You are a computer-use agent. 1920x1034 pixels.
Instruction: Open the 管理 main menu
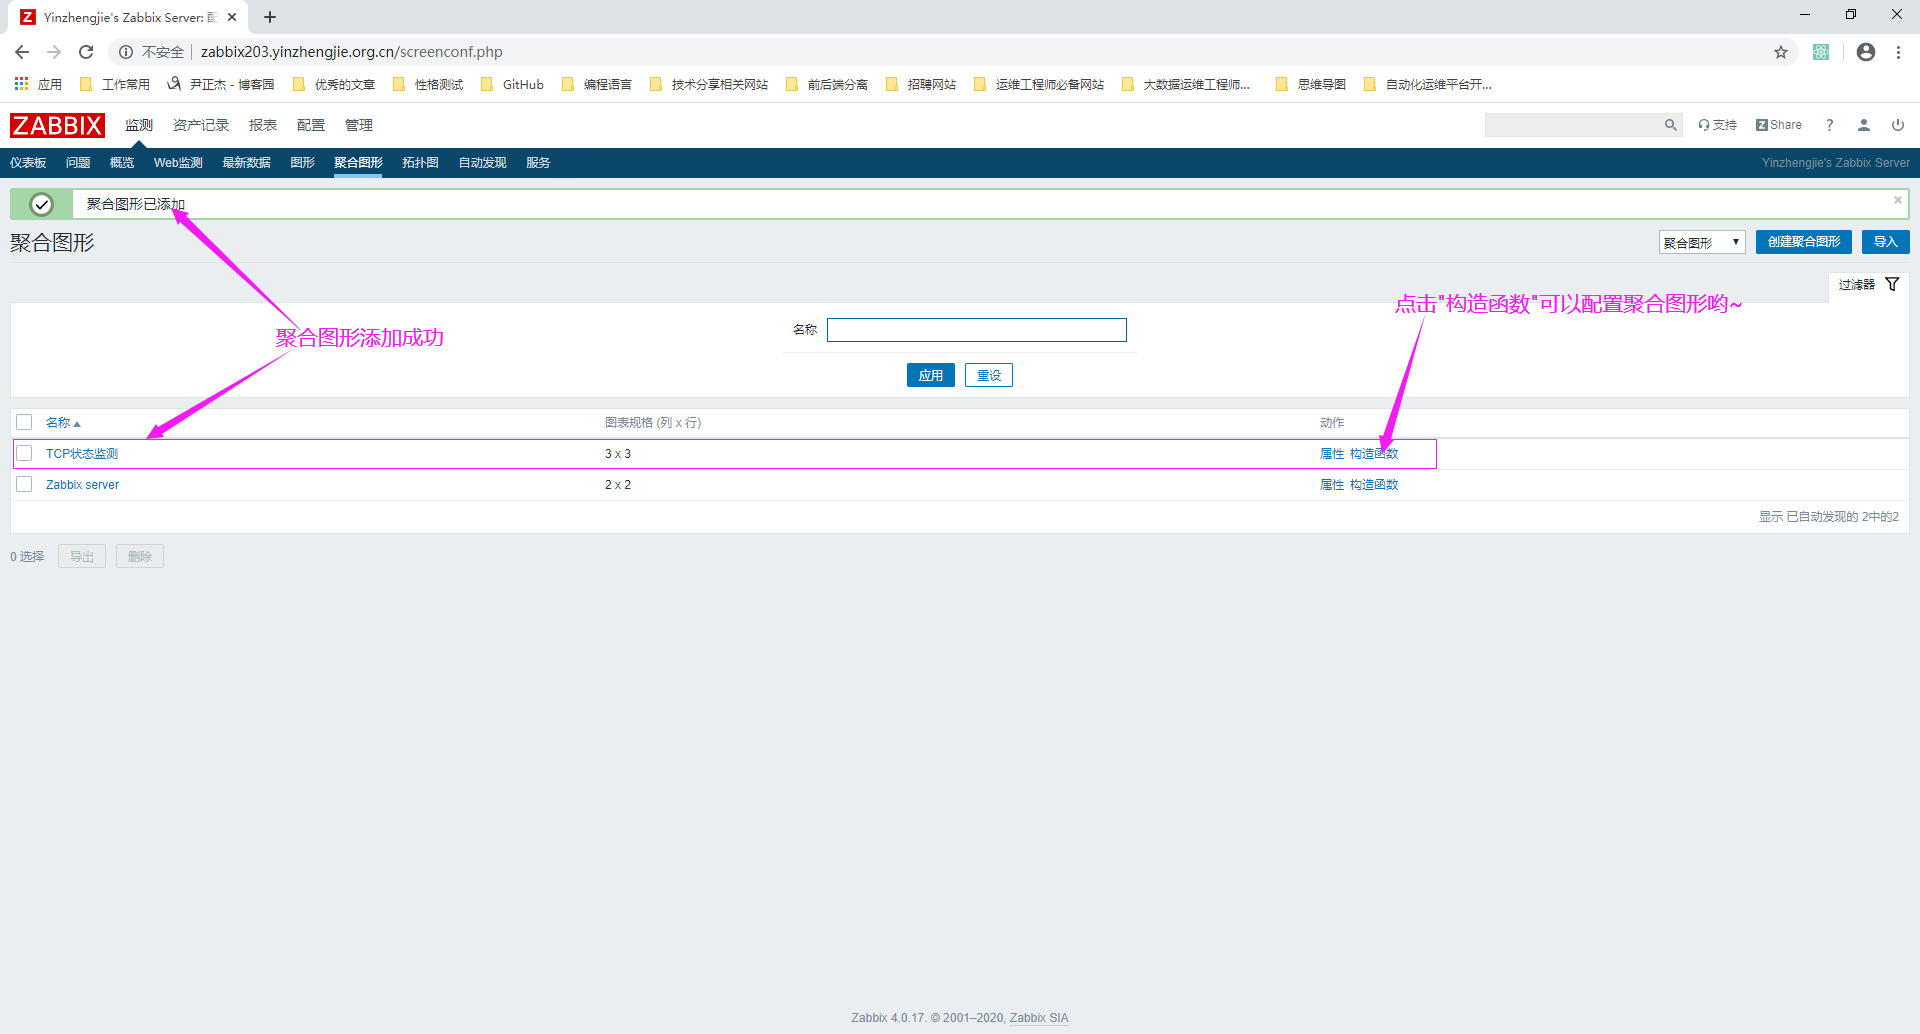pos(359,125)
